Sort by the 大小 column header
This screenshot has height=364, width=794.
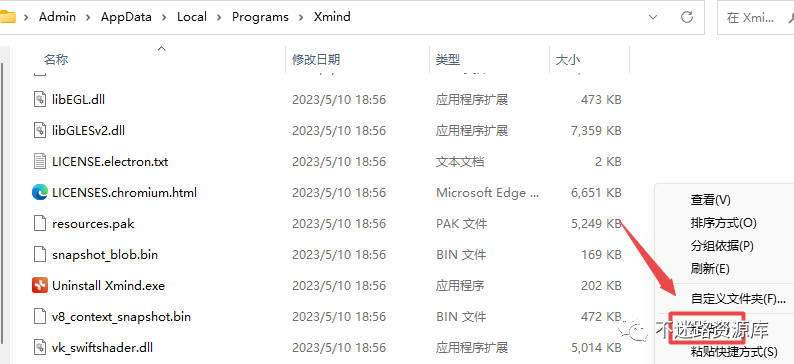(568, 59)
